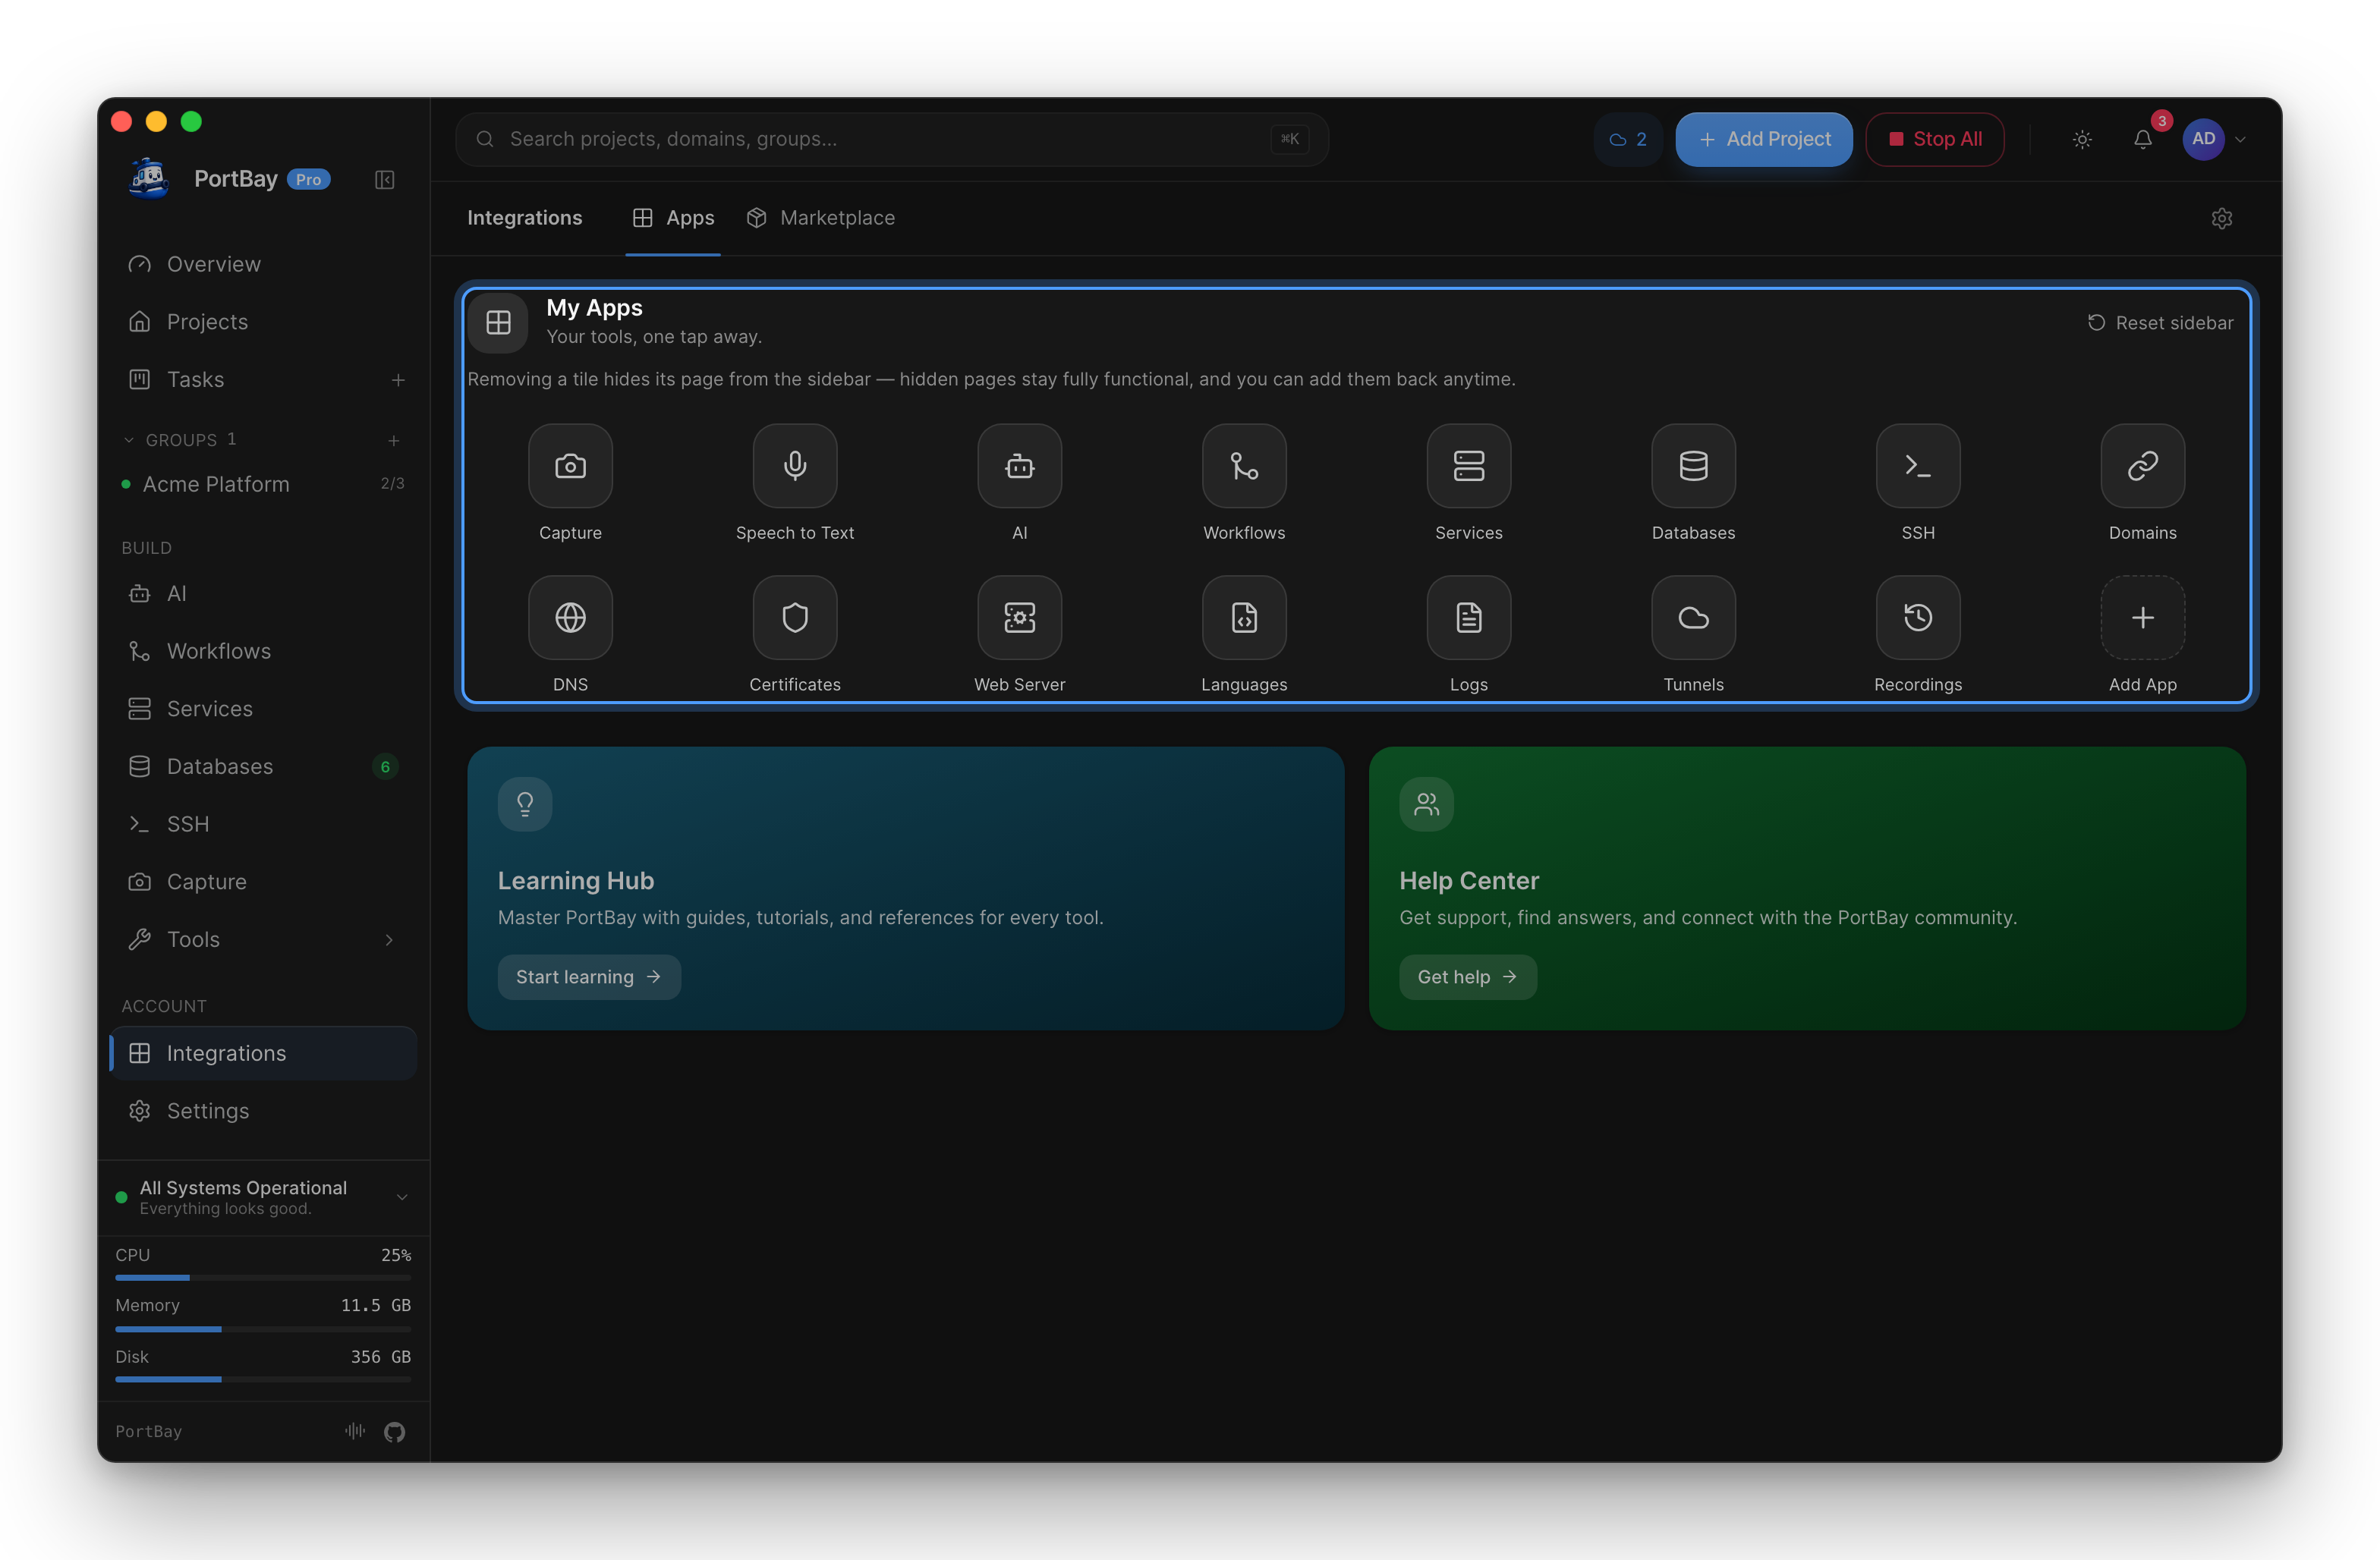The height and width of the screenshot is (1560, 2380).
Task: Switch to the Marketplace tab
Action: click(821, 218)
